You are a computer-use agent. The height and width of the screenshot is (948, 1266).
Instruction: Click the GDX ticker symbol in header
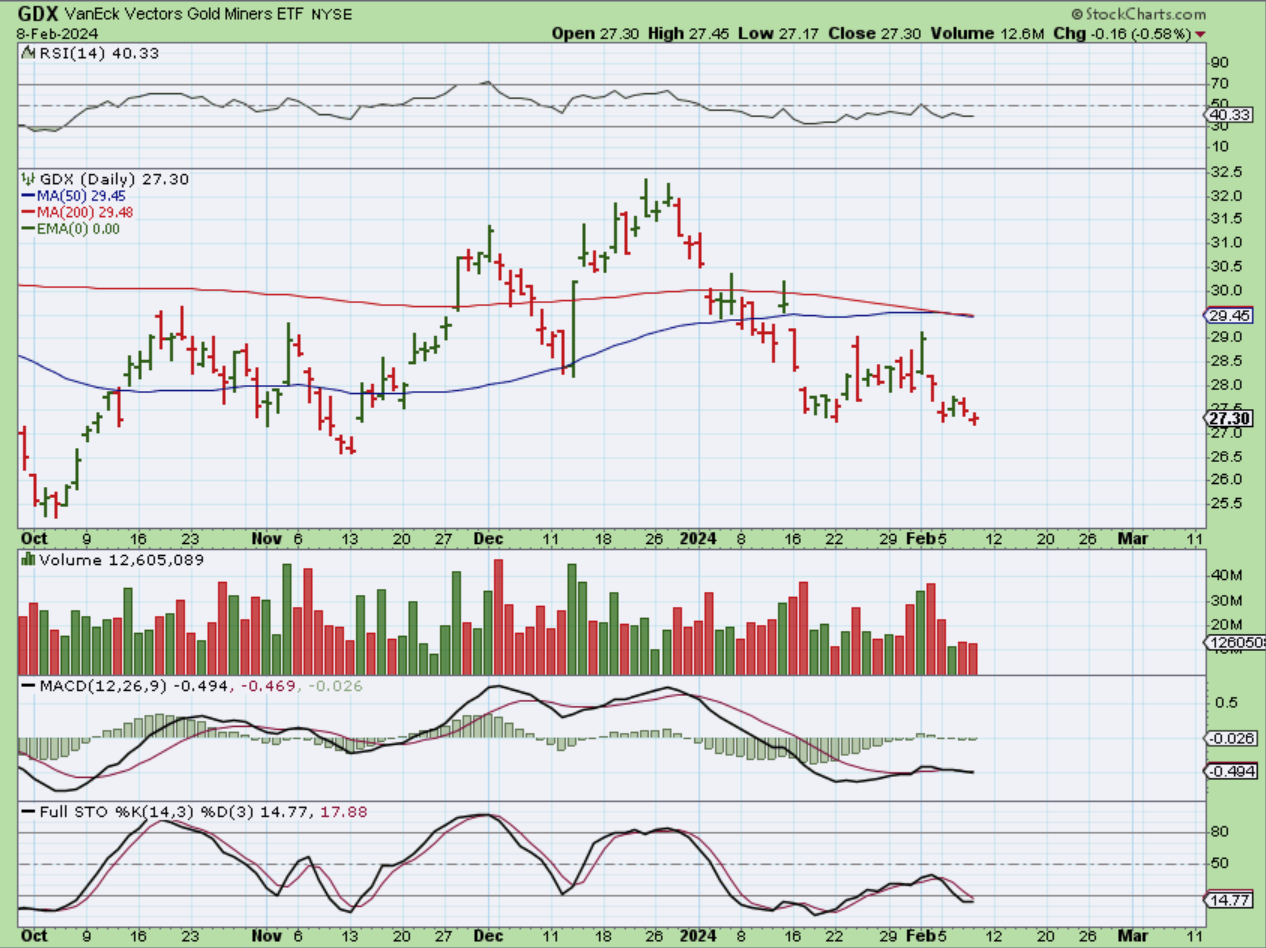(38, 14)
